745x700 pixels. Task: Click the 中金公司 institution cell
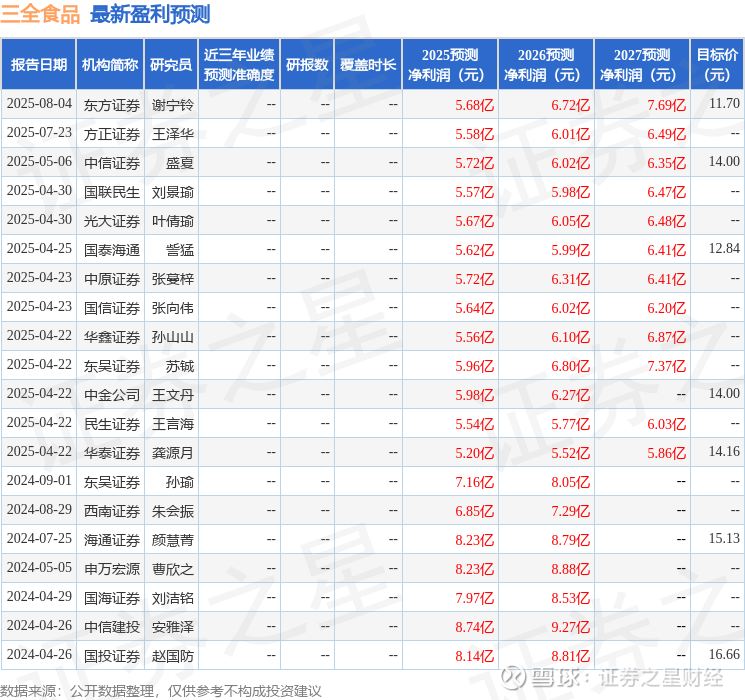112,395
